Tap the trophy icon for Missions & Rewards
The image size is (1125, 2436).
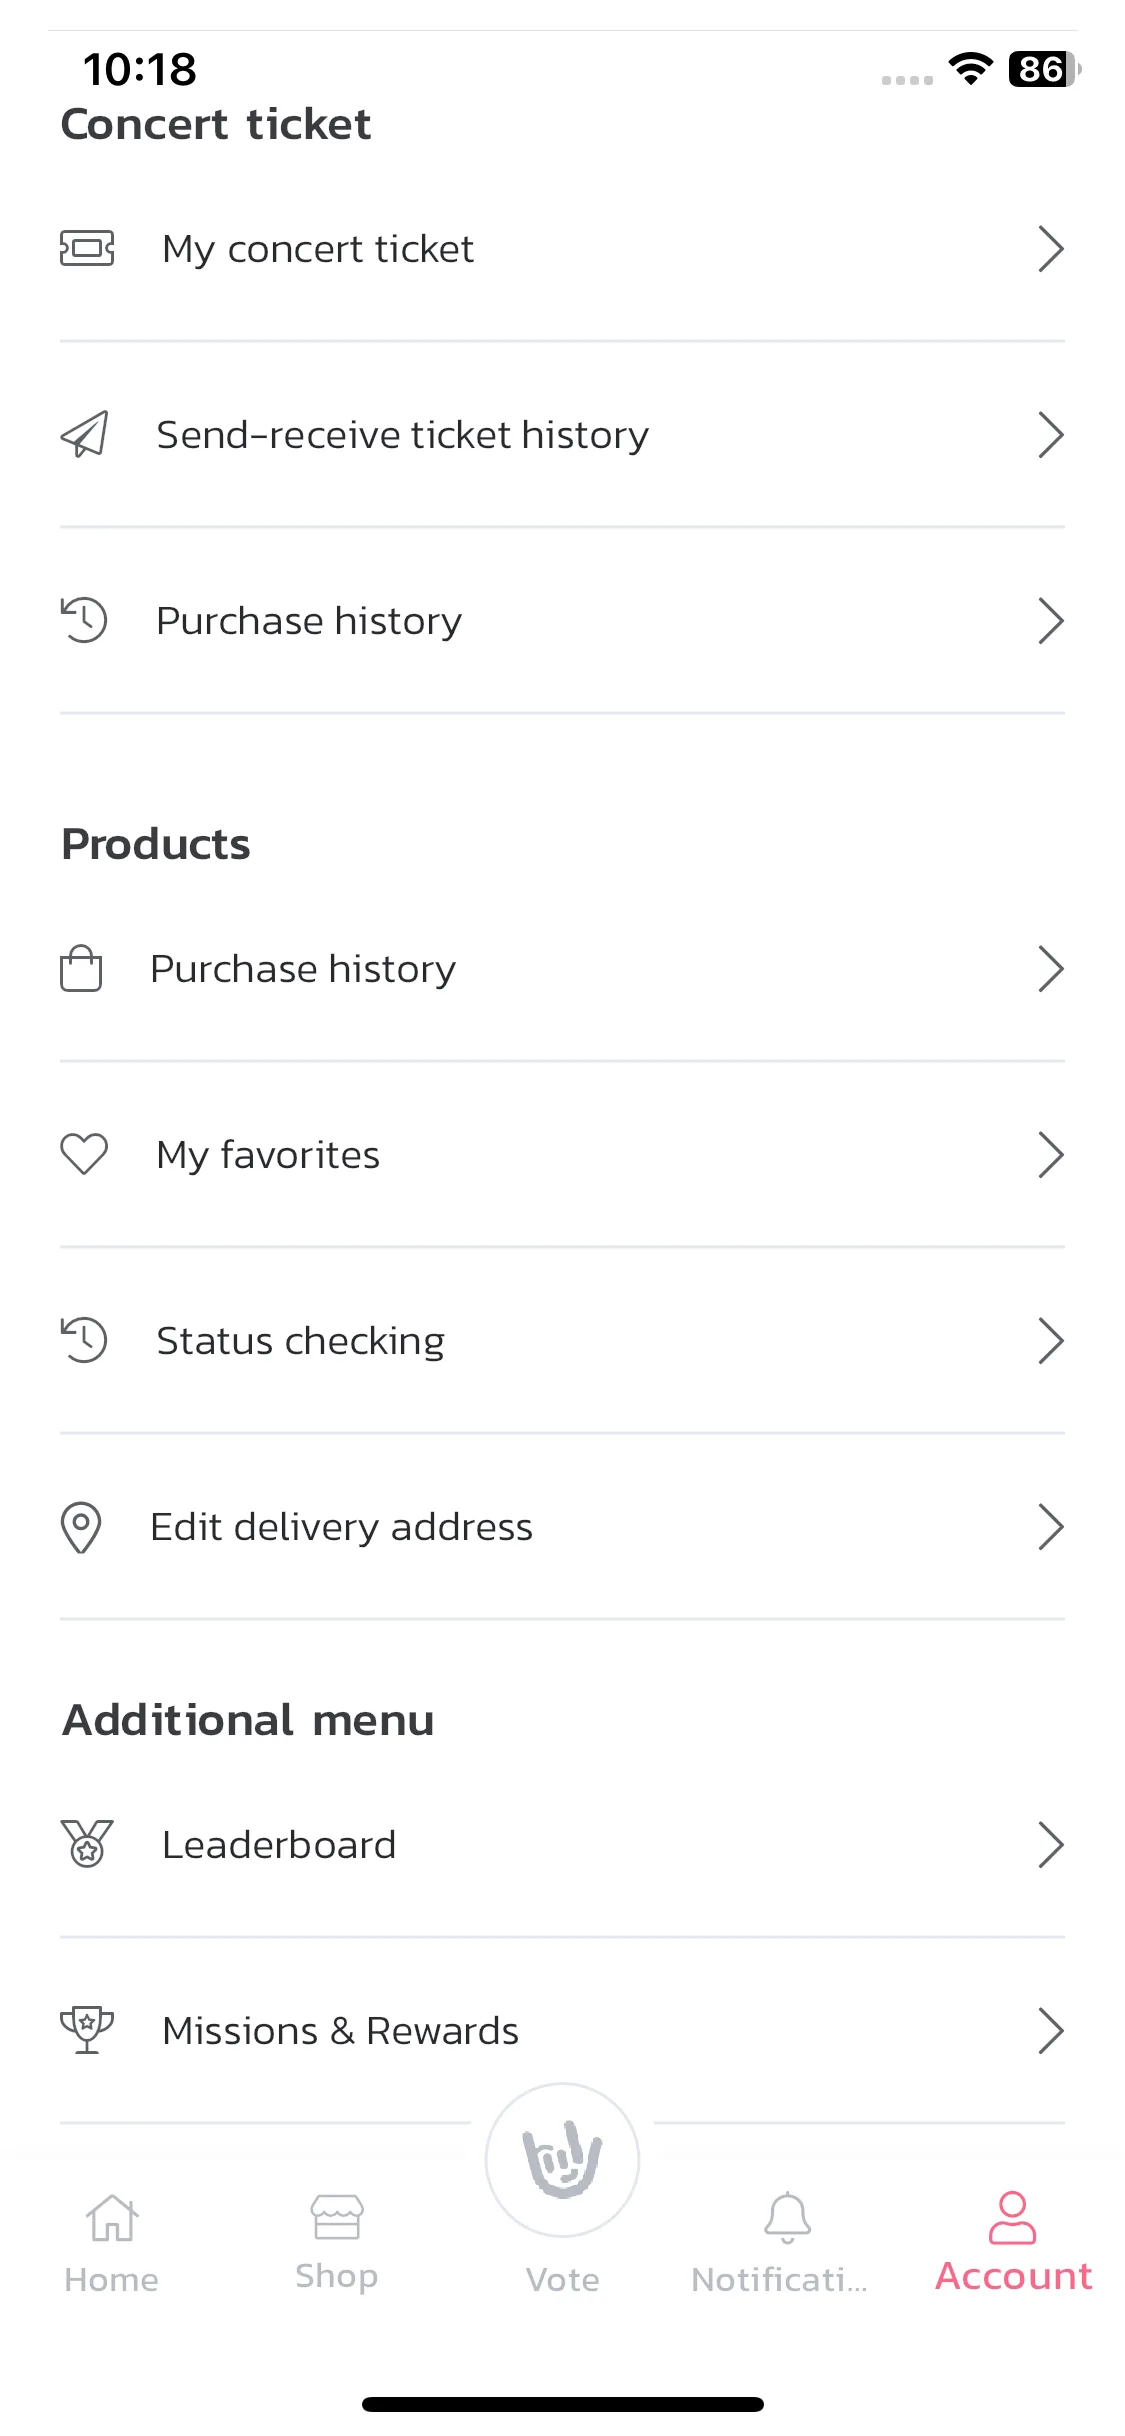[87, 2030]
